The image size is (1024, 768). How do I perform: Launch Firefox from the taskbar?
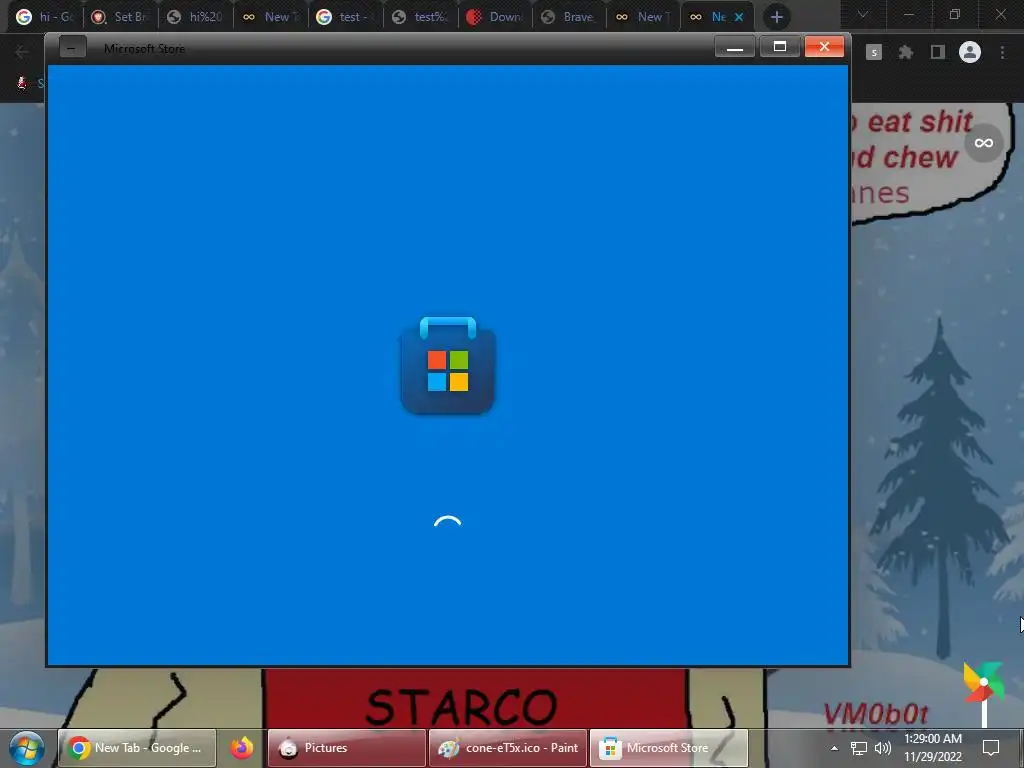click(x=242, y=748)
